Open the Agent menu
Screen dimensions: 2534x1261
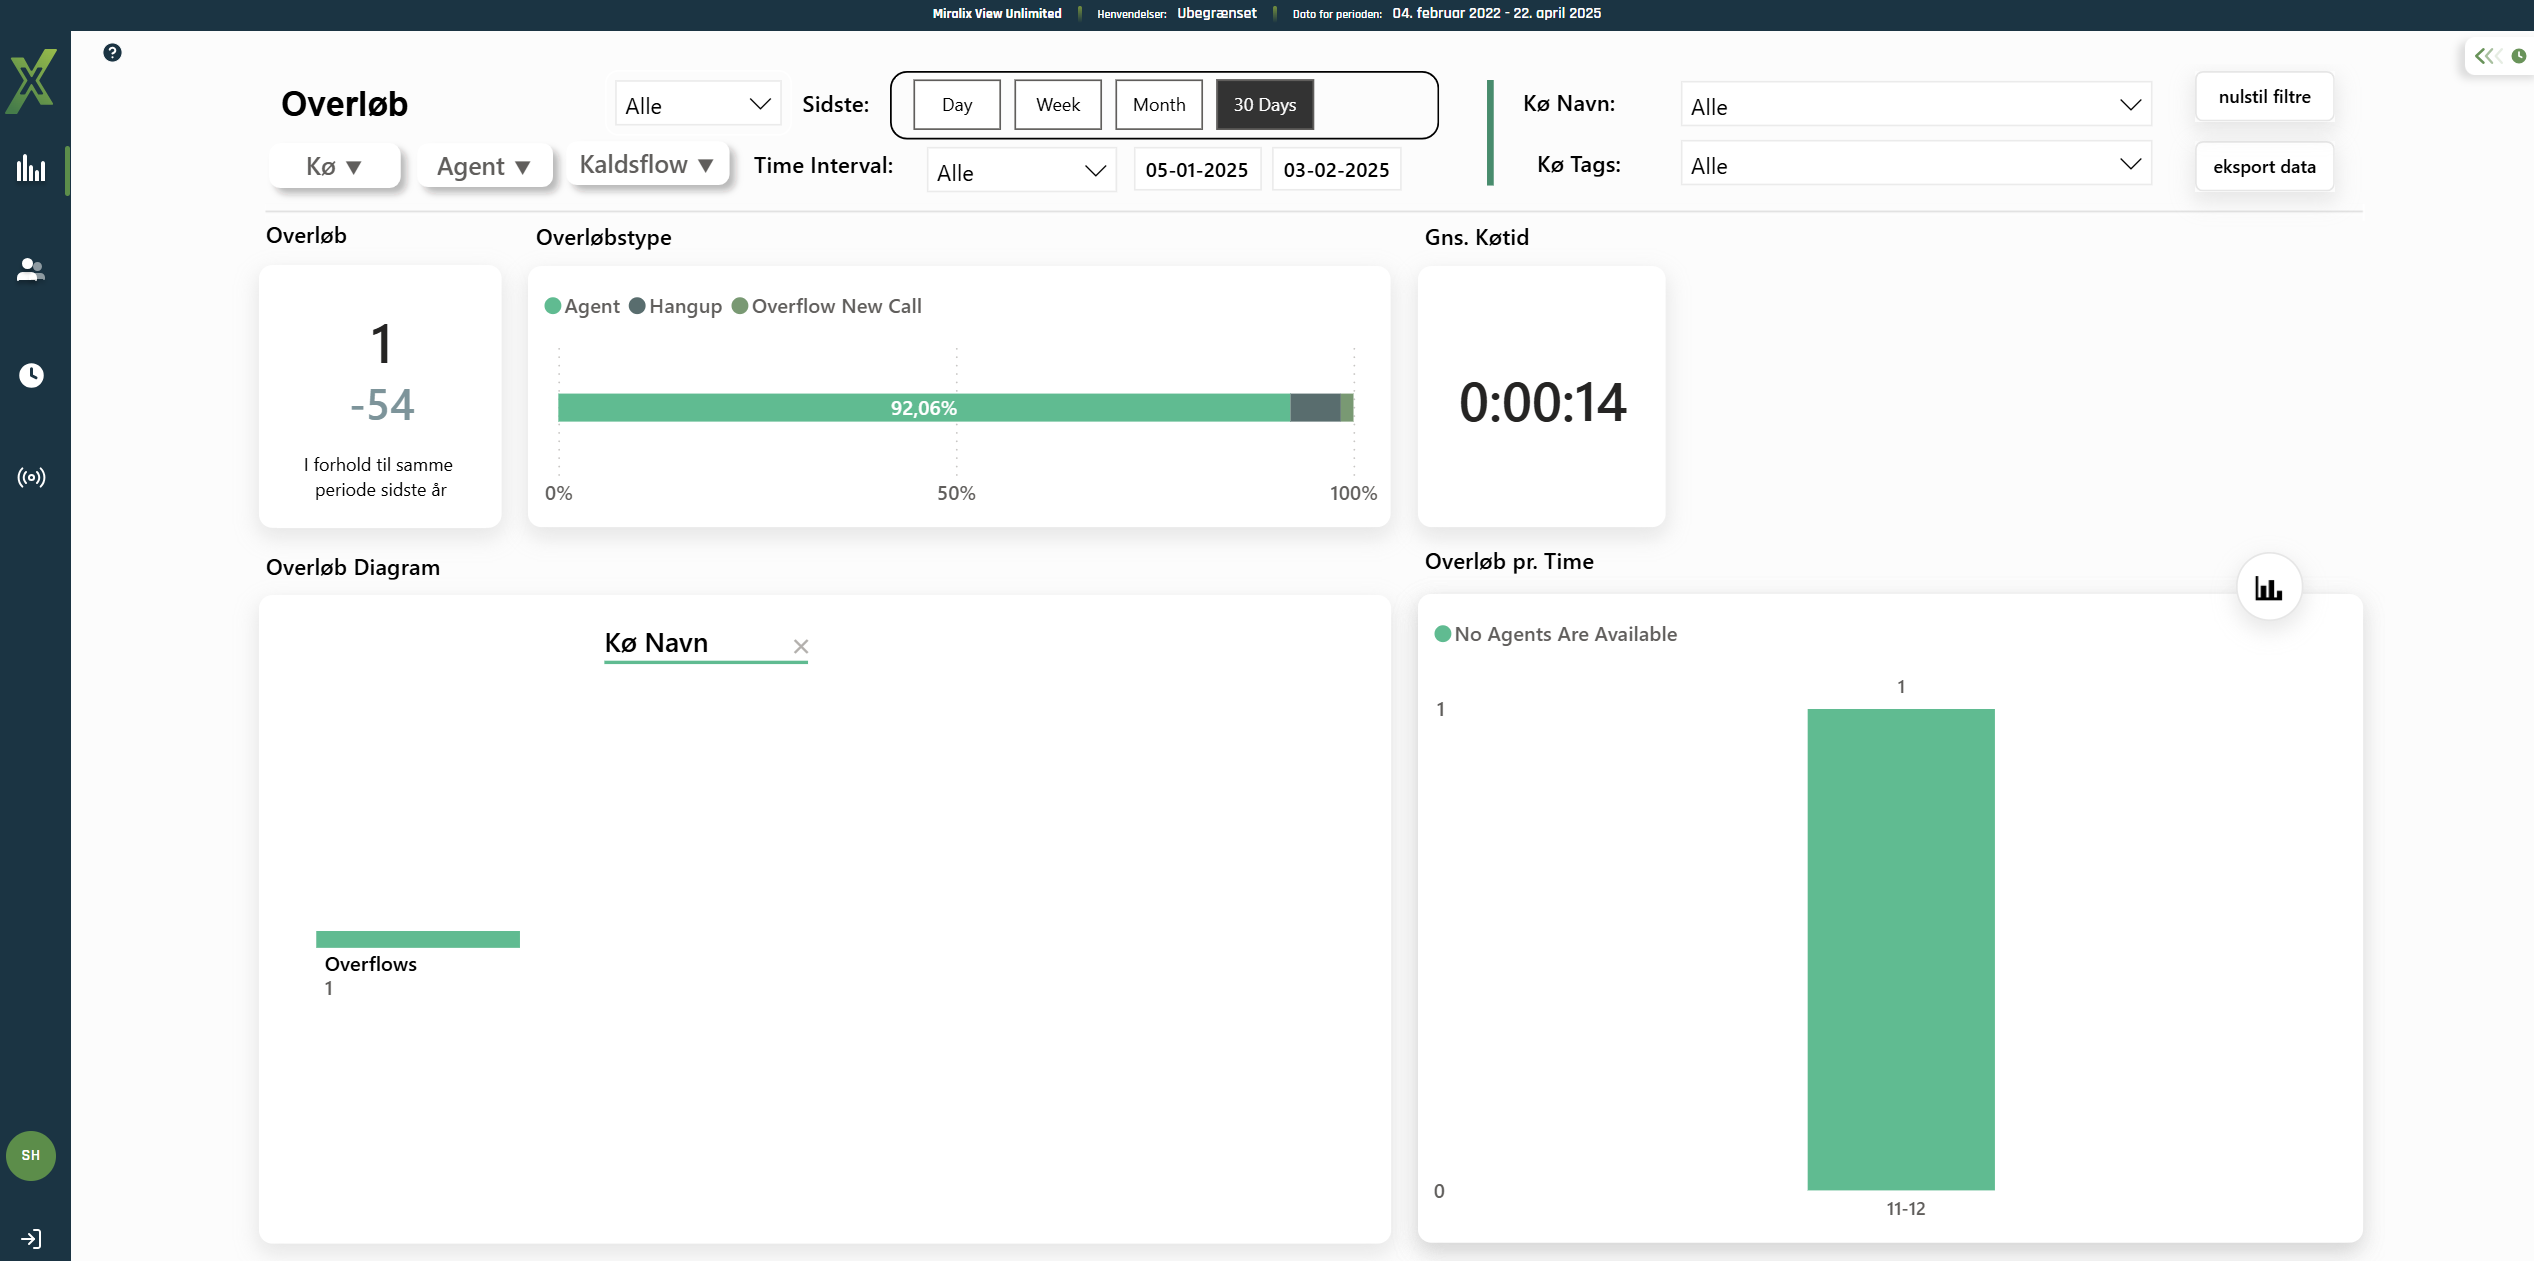pyautogui.click(x=483, y=167)
